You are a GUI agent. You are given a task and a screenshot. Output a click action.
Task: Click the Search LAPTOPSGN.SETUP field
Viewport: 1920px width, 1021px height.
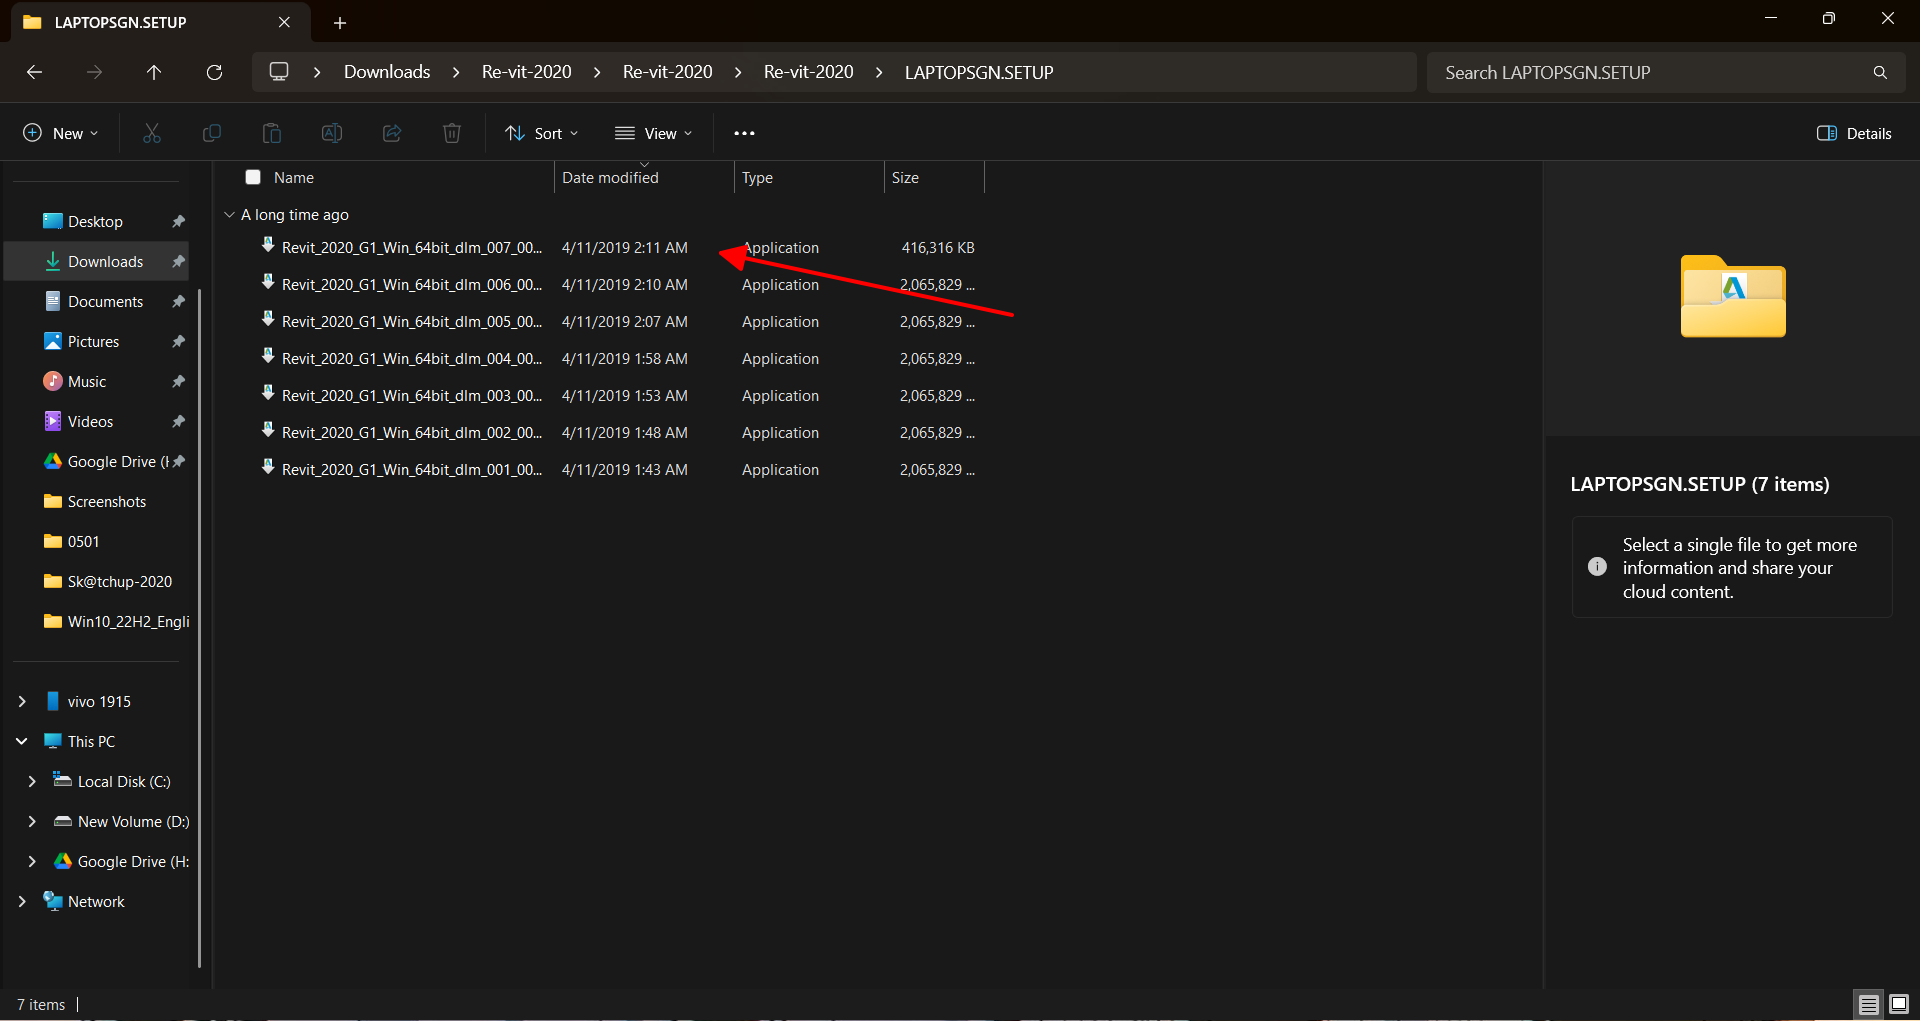point(1650,72)
